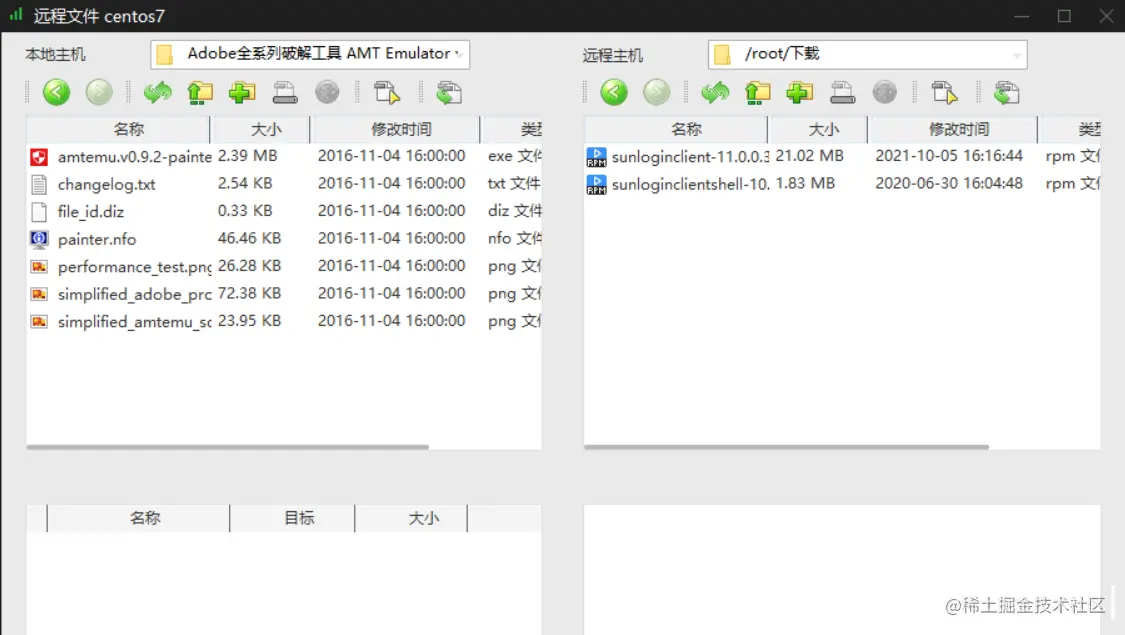Click transfer queue 大小 column header

click(x=411, y=518)
